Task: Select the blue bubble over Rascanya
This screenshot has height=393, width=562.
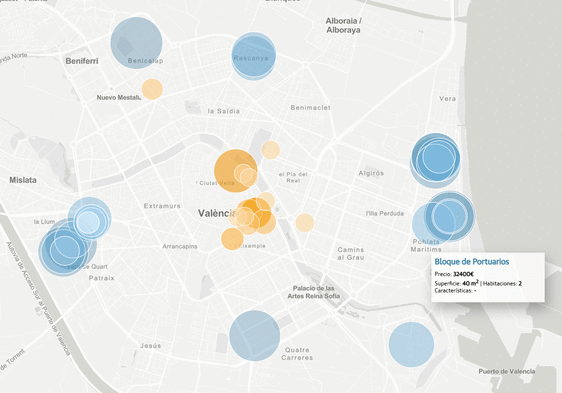Action: pyautogui.click(x=253, y=56)
